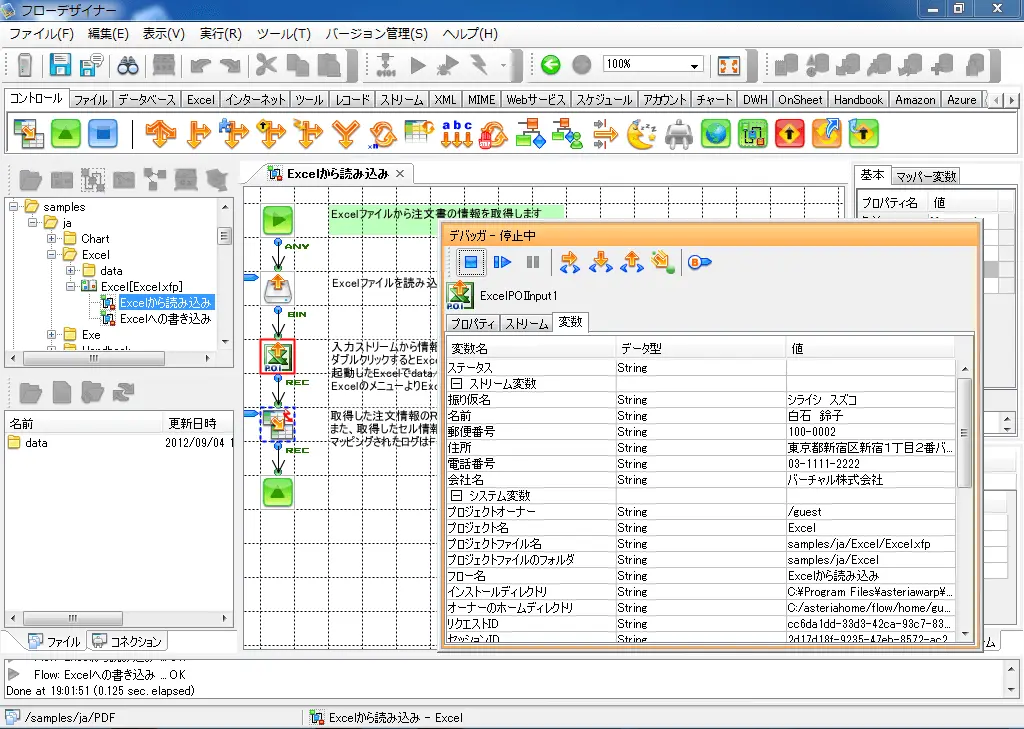Switch to the OnSheet palette tab

pyautogui.click(x=800, y=100)
